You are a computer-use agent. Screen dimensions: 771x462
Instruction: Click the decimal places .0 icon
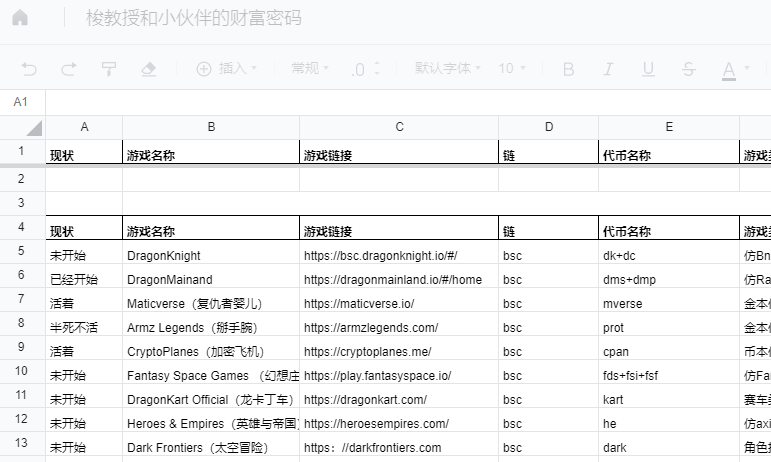point(358,69)
